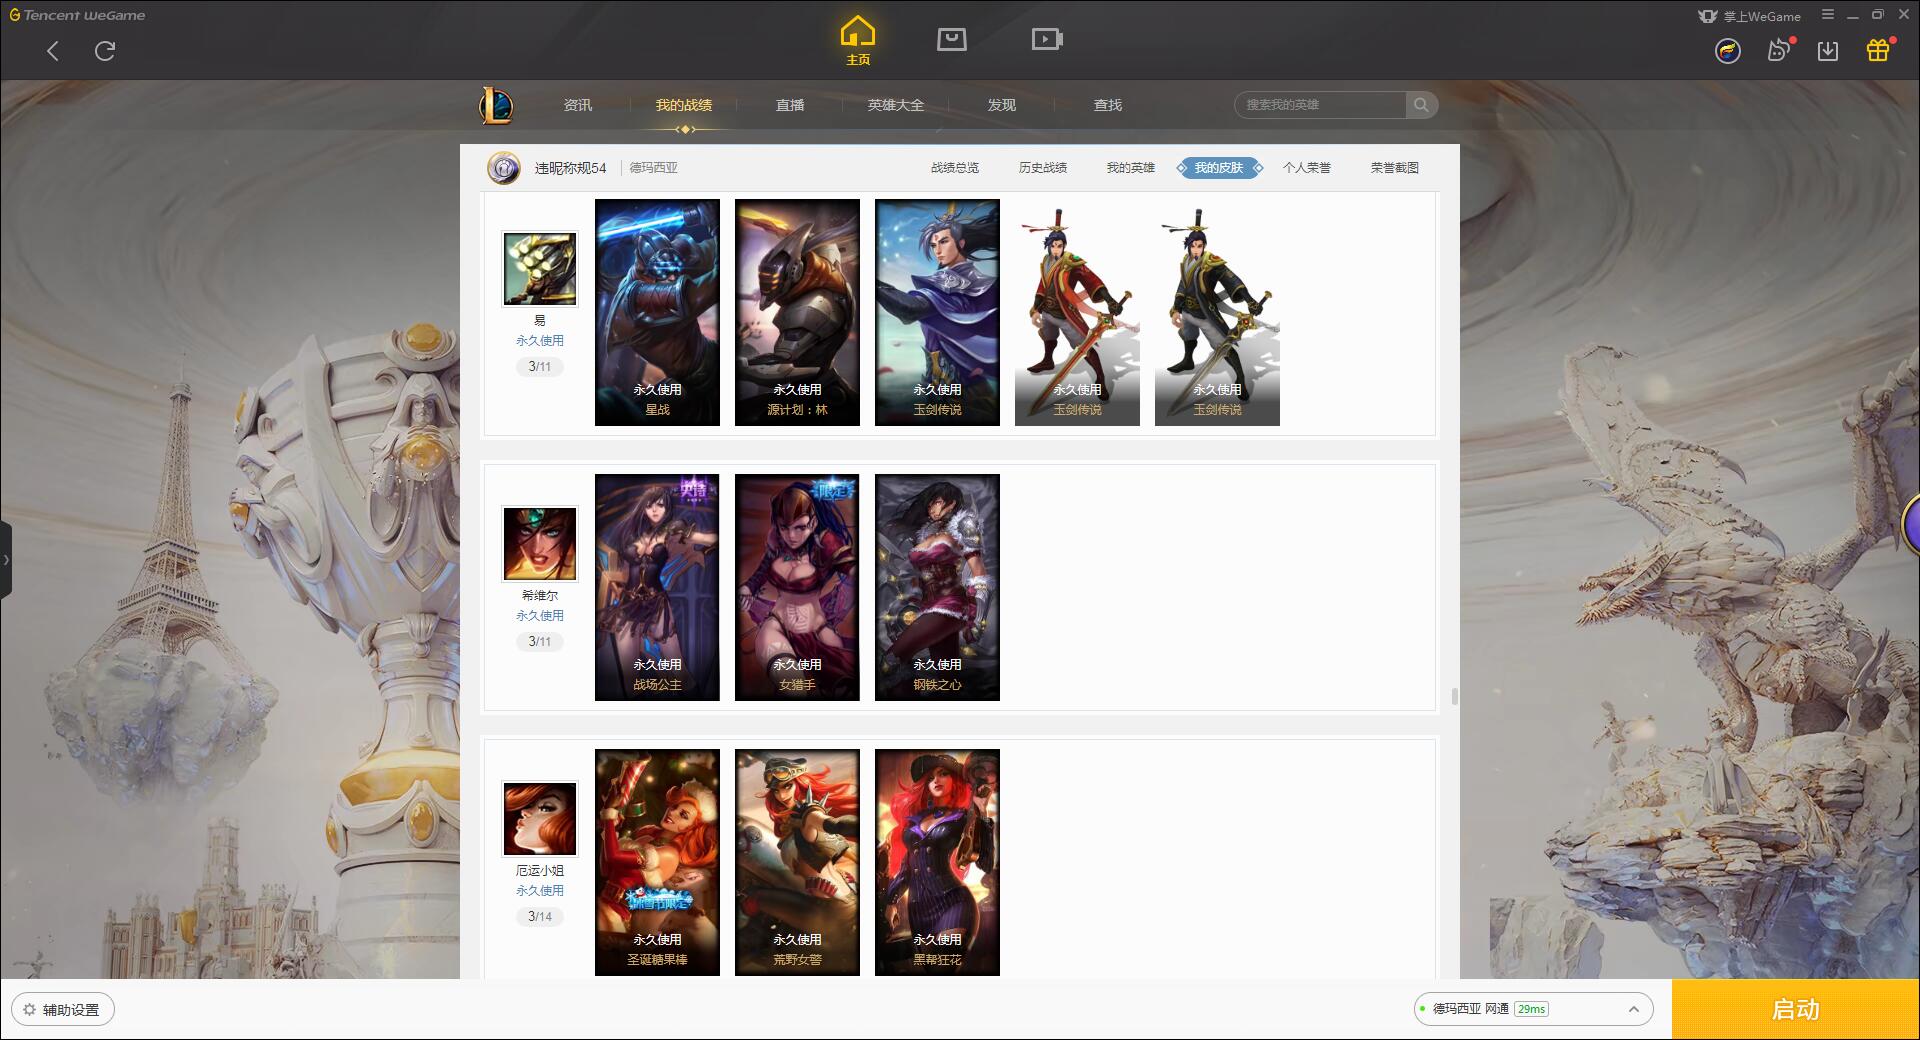Click the 易 champion portrait icon

click(x=540, y=269)
